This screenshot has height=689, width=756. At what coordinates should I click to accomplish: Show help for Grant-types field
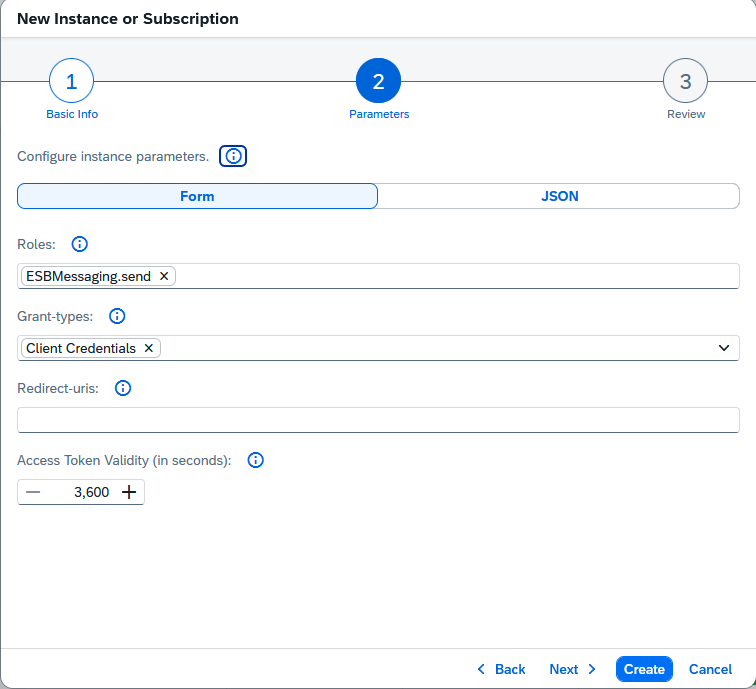click(117, 316)
